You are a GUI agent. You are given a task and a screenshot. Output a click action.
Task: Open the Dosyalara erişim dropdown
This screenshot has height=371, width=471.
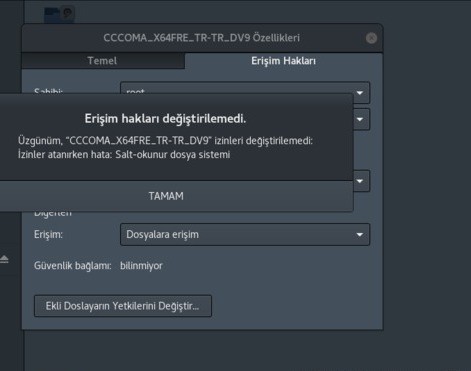point(245,235)
